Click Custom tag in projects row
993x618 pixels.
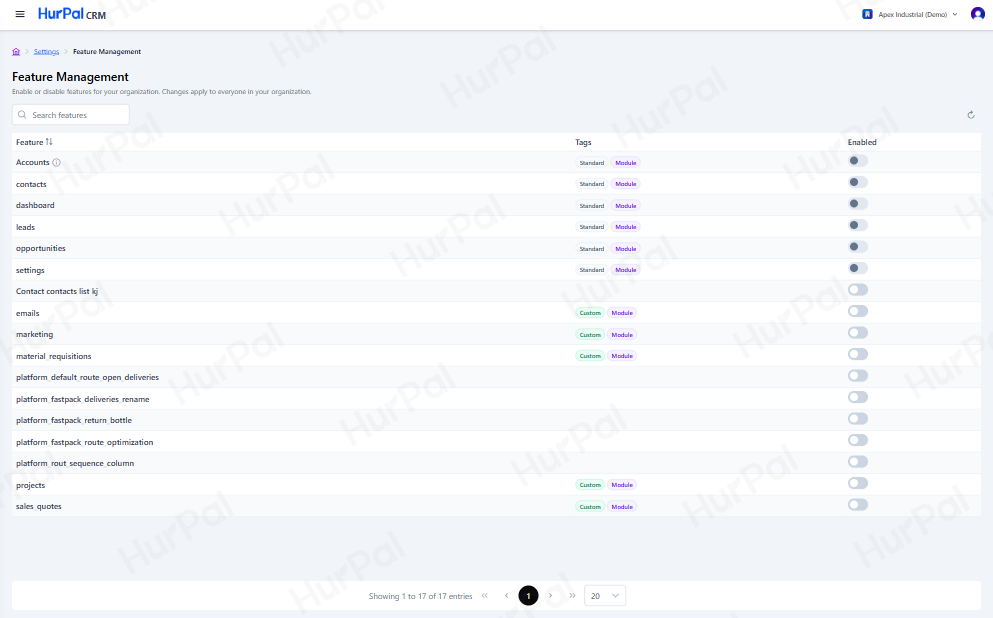pyautogui.click(x=590, y=485)
